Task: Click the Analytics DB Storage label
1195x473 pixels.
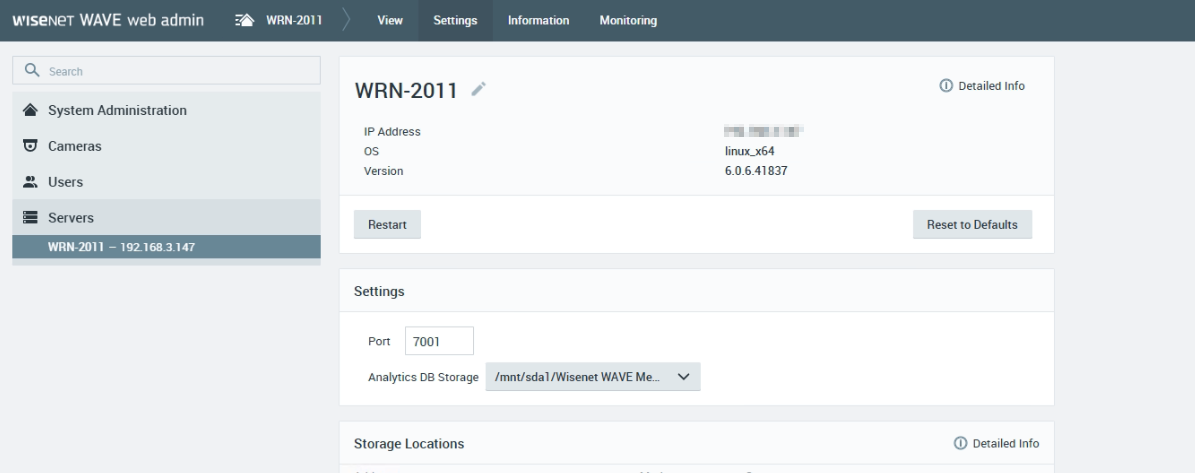Action: [423, 377]
